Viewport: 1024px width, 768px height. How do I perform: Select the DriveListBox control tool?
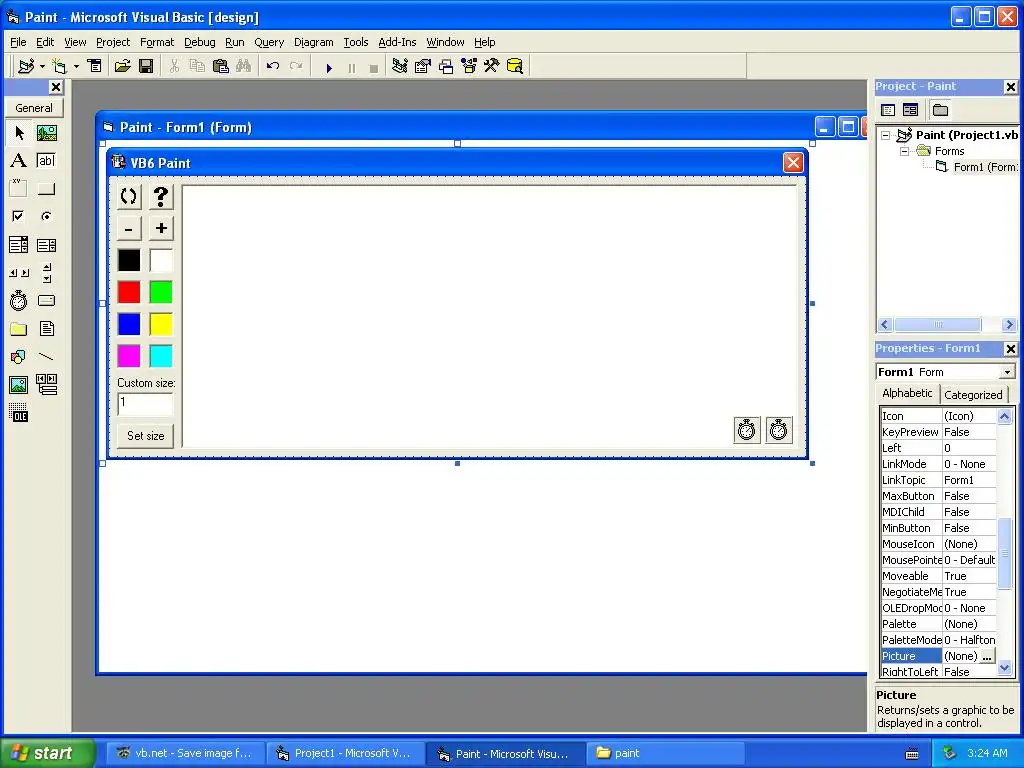46,300
